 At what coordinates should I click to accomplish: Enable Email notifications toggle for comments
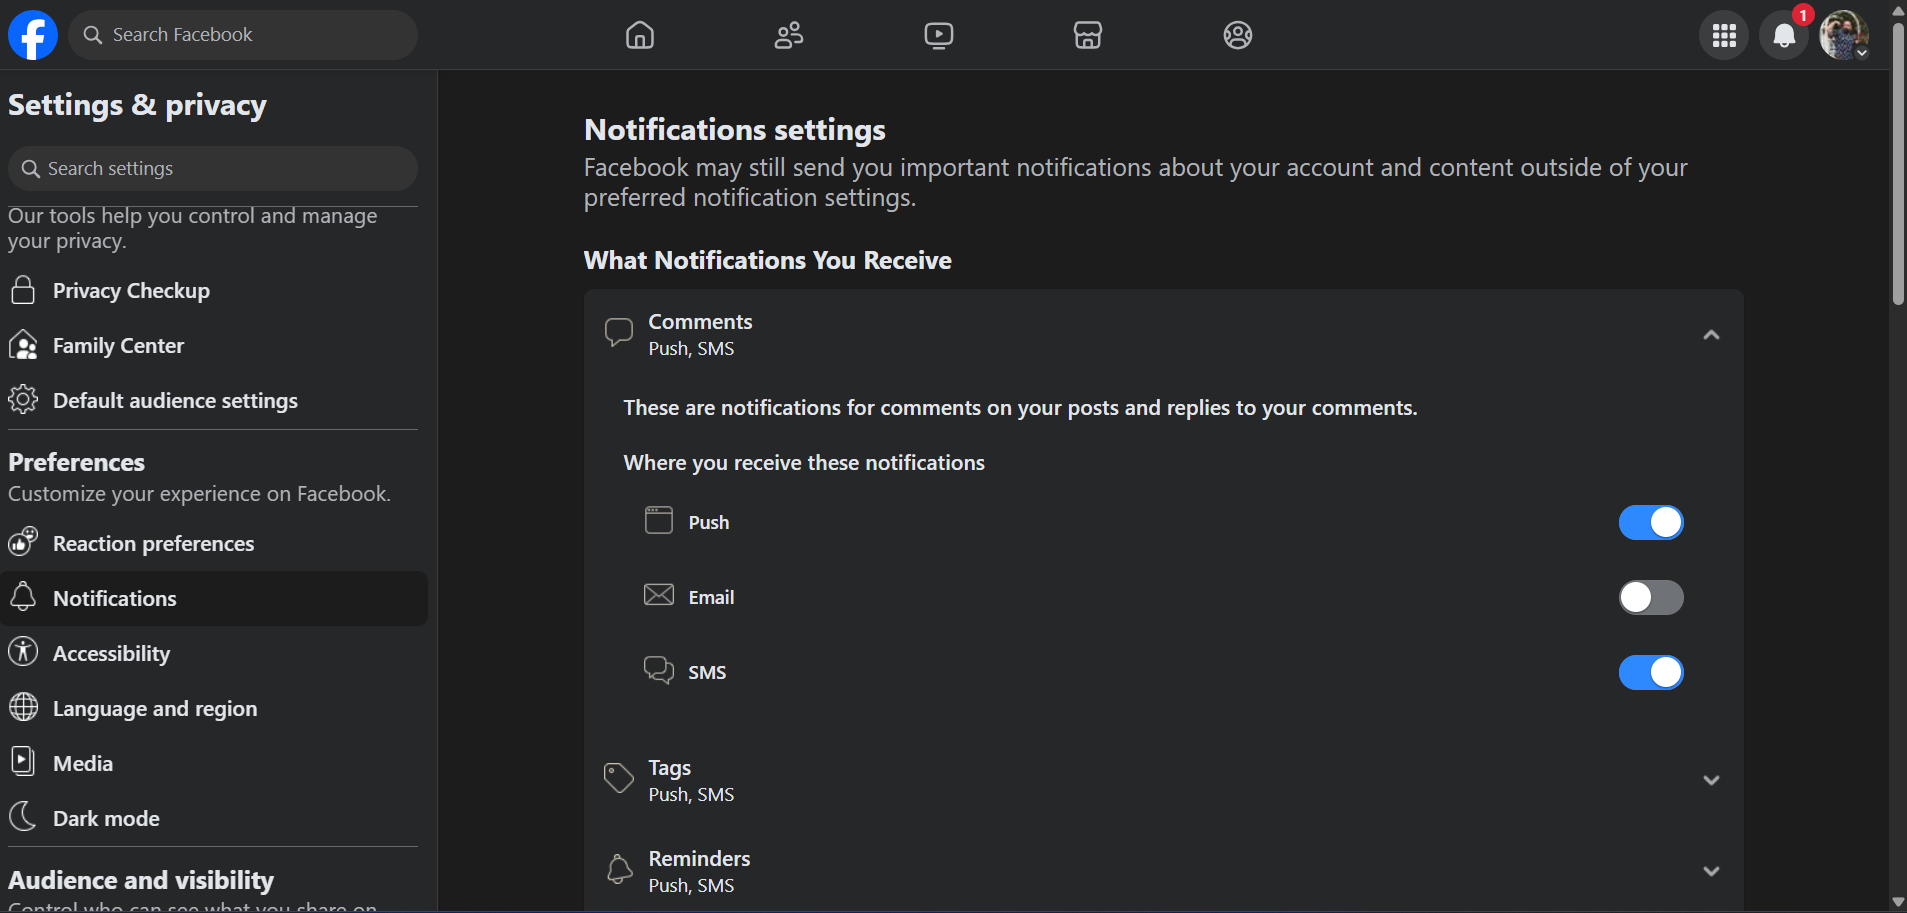(x=1651, y=597)
